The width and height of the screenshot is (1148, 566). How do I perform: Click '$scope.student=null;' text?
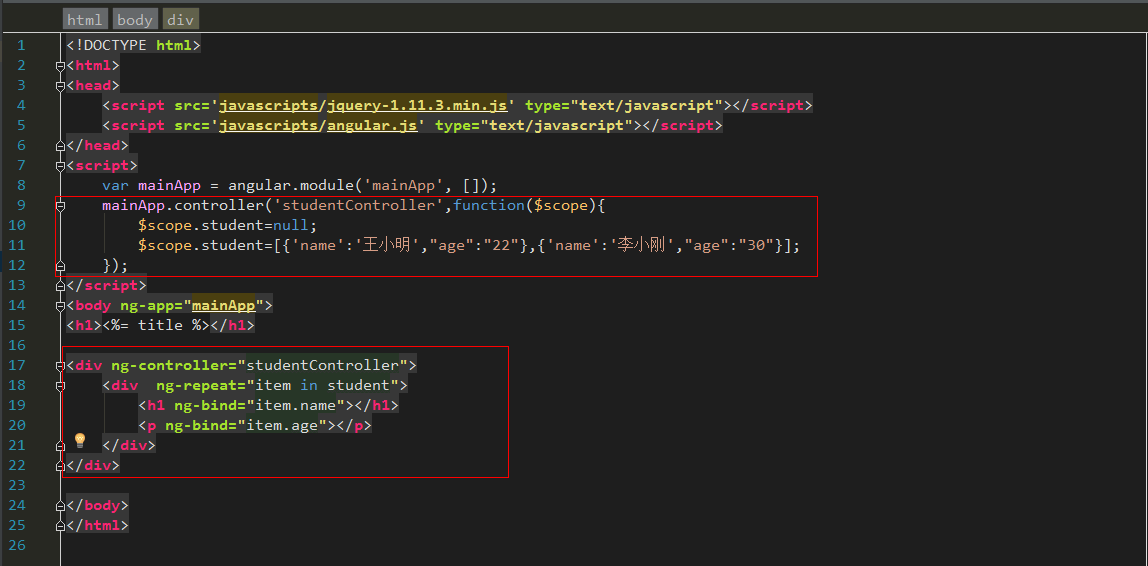click(228, 226)
